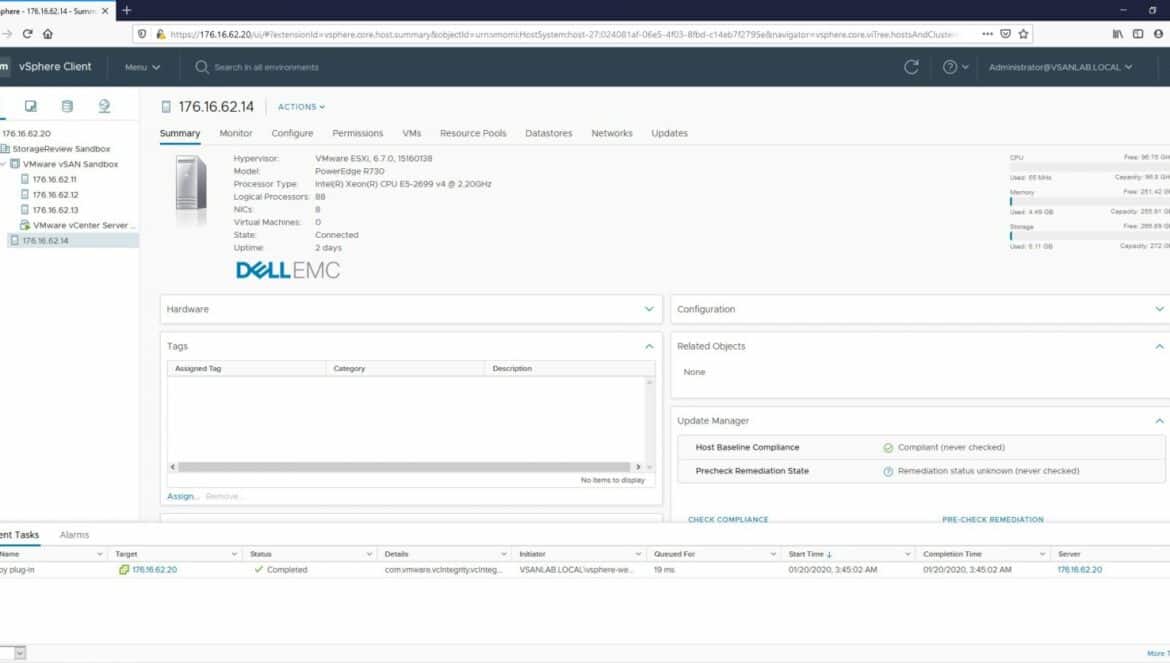The width and height of the screenshot is (1170, 663).
Task: Click the Tags horizontal scrollbar
Action: pos(404,467)
